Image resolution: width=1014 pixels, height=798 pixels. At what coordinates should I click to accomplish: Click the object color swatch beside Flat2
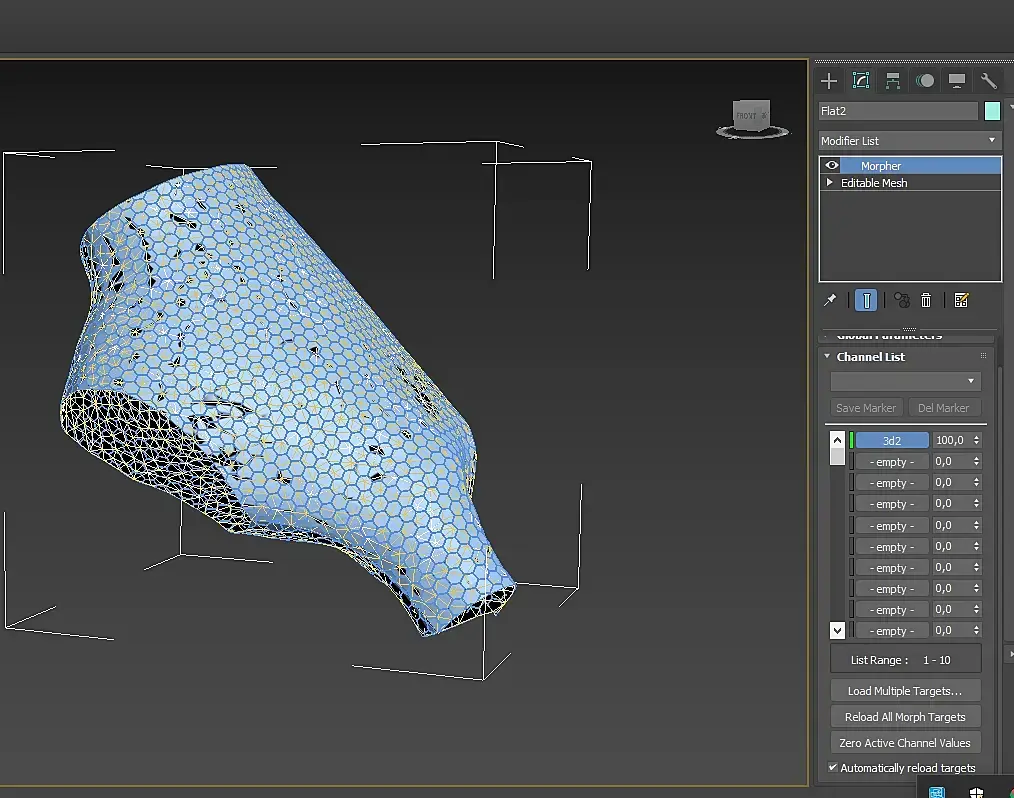[992, 111]
